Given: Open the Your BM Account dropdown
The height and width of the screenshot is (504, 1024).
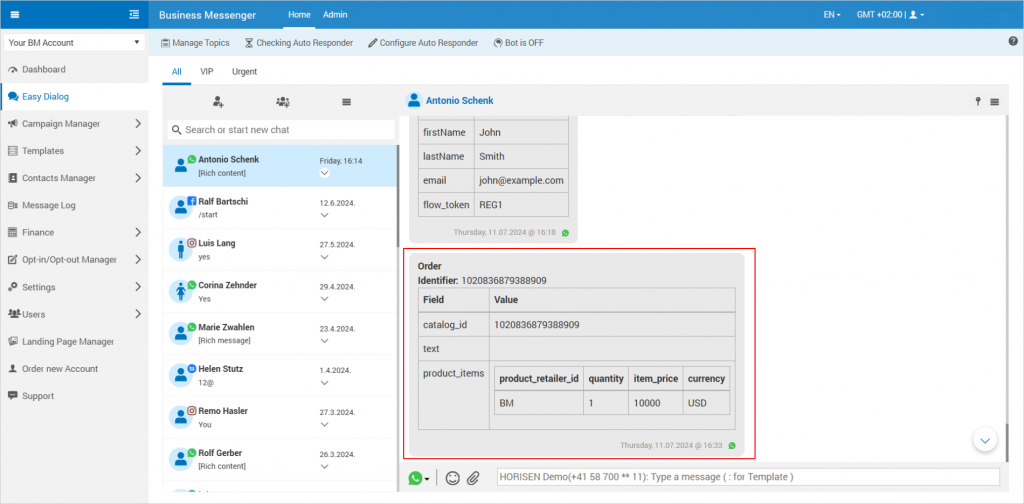Looking at the screenshot, I should (x=75, y=43).
